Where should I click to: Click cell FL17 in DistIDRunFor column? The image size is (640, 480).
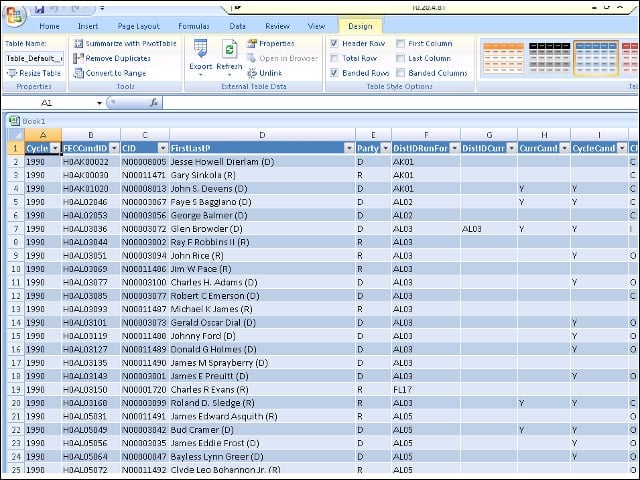point(426,389)
